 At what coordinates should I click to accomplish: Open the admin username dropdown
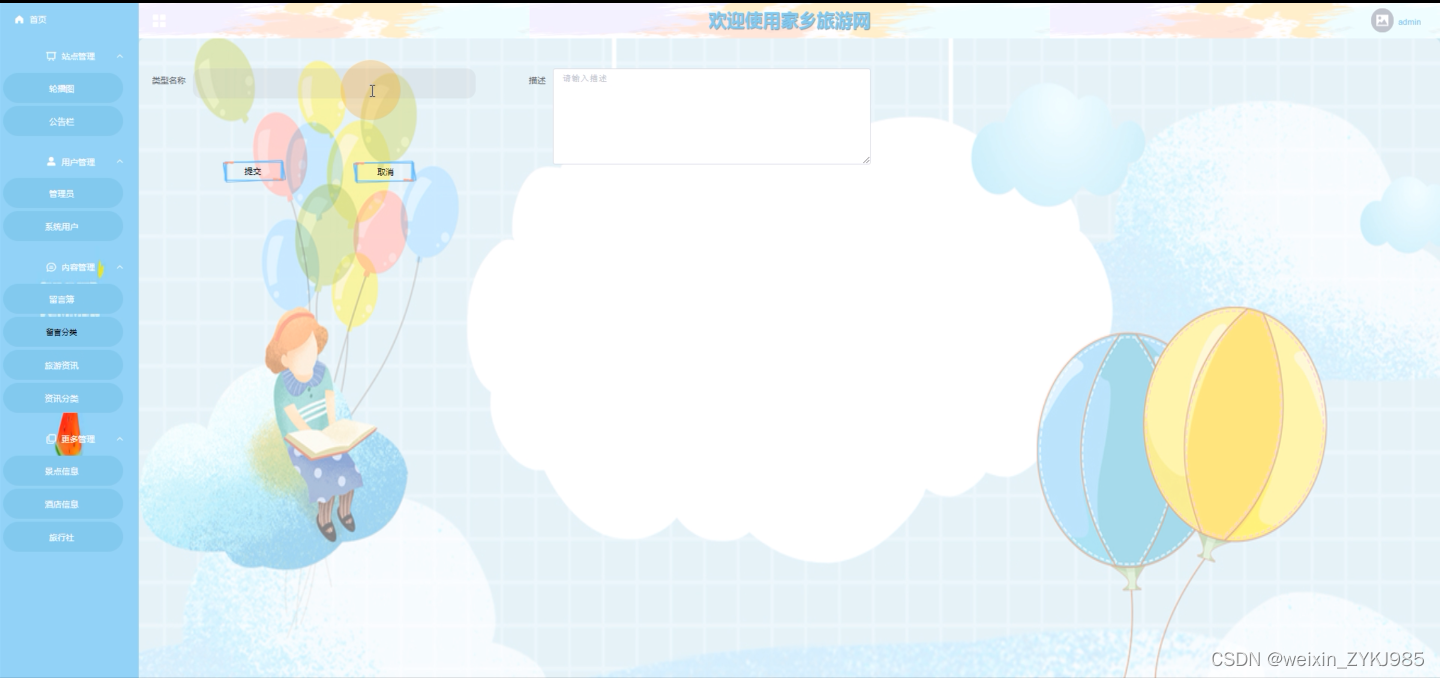(1409, 22)
